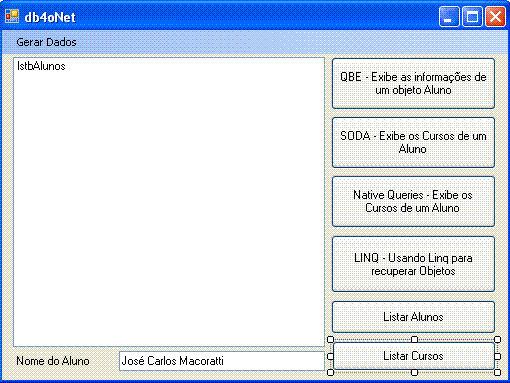Click the Listar Cursos button
510x383 pixels.
pyautogui.click(x=413, y=356)
